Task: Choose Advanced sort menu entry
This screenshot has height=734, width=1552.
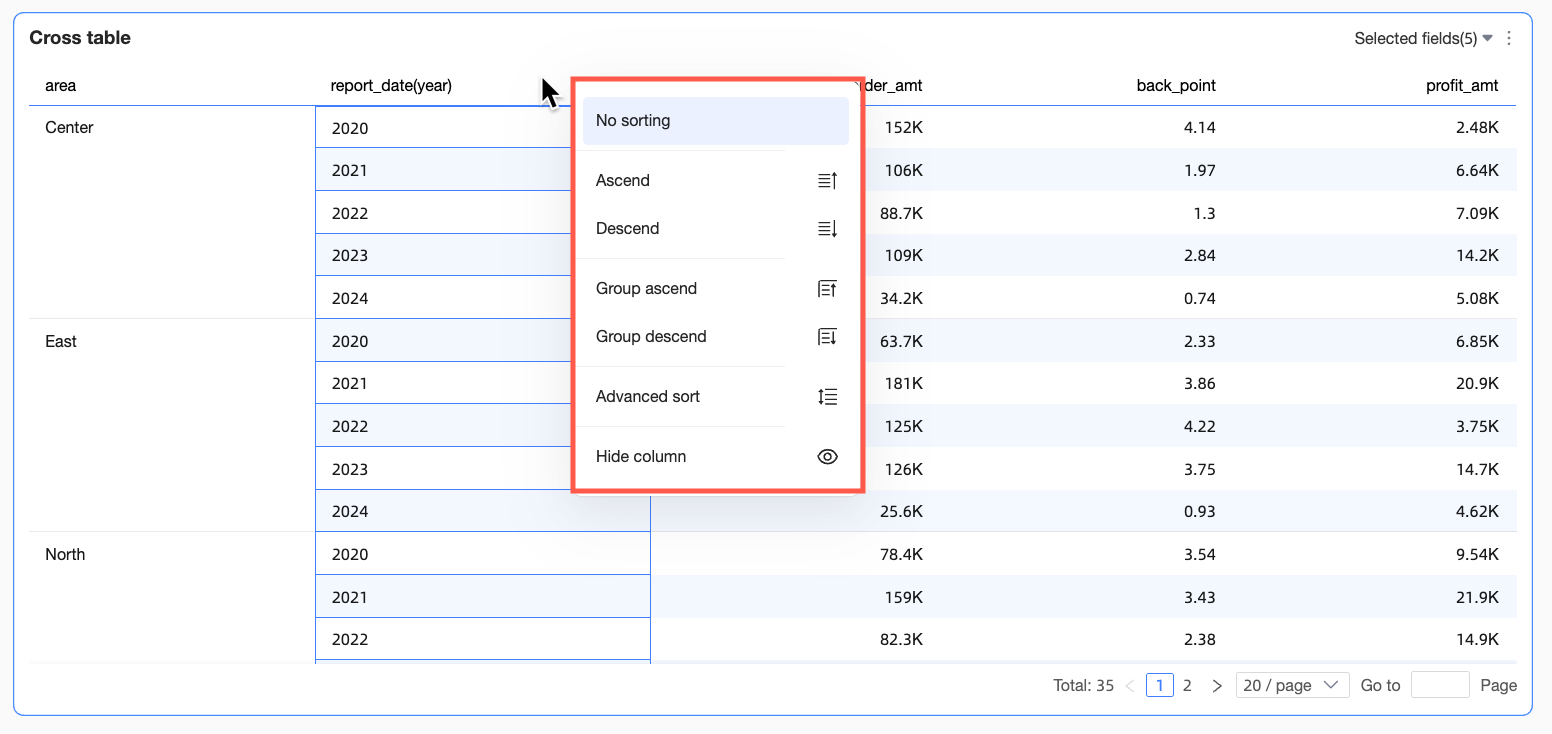Action: coord(648,397)
